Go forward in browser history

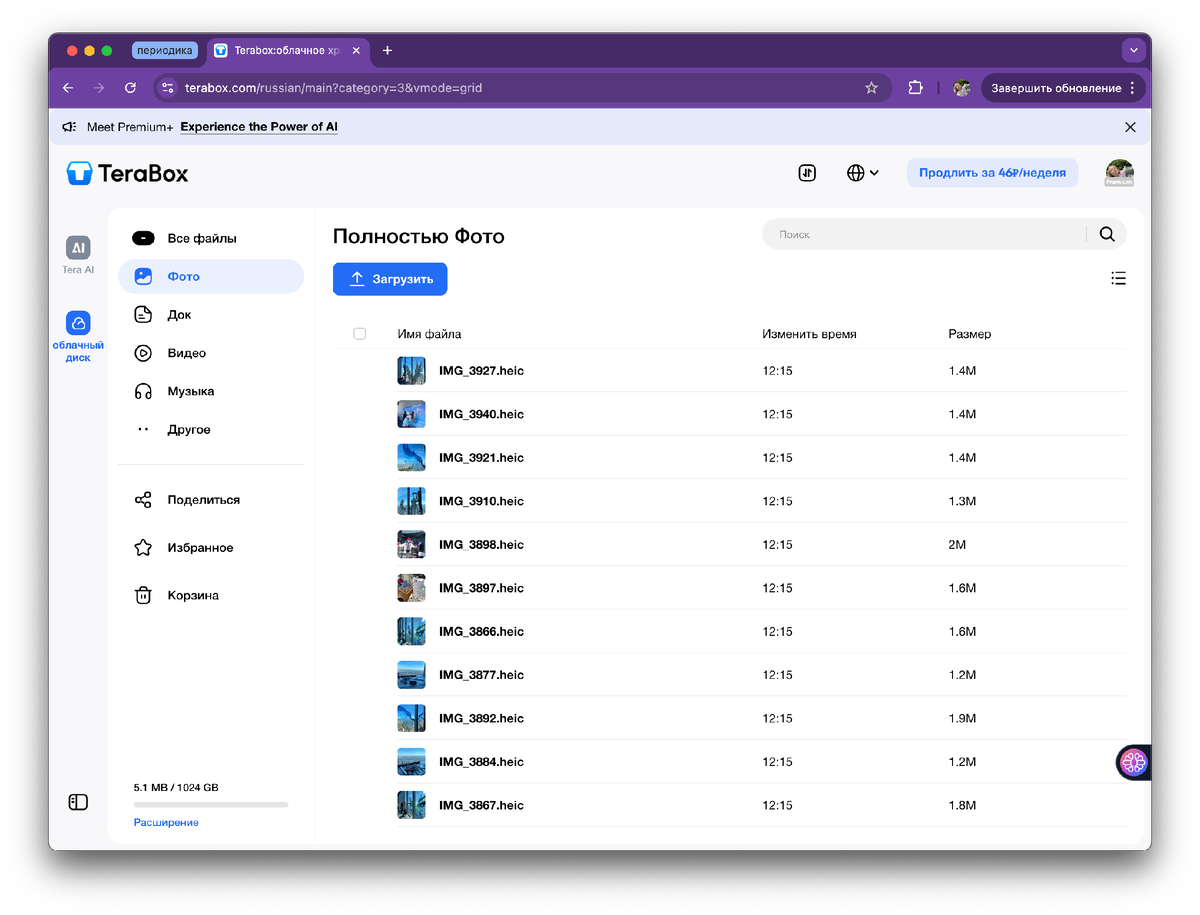pos(99,88)
